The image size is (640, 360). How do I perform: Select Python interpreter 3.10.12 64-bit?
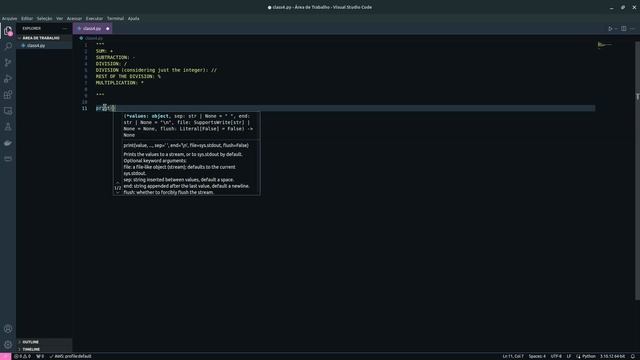pos(612,356)
